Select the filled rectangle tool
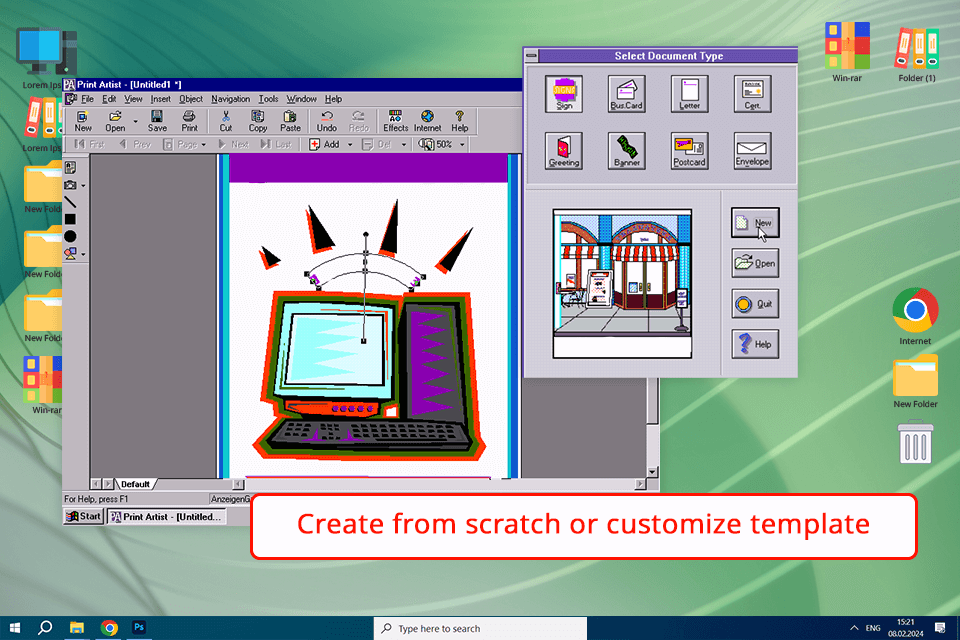Viewport: 960px width, 640px height. [70, 219]
